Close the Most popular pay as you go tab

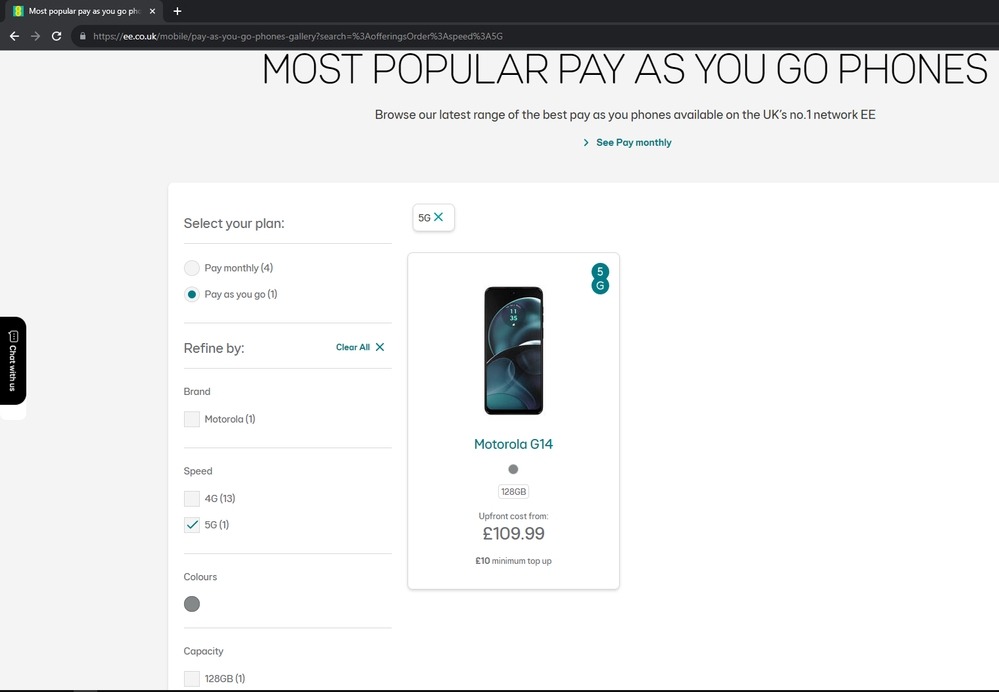point(152,11)
